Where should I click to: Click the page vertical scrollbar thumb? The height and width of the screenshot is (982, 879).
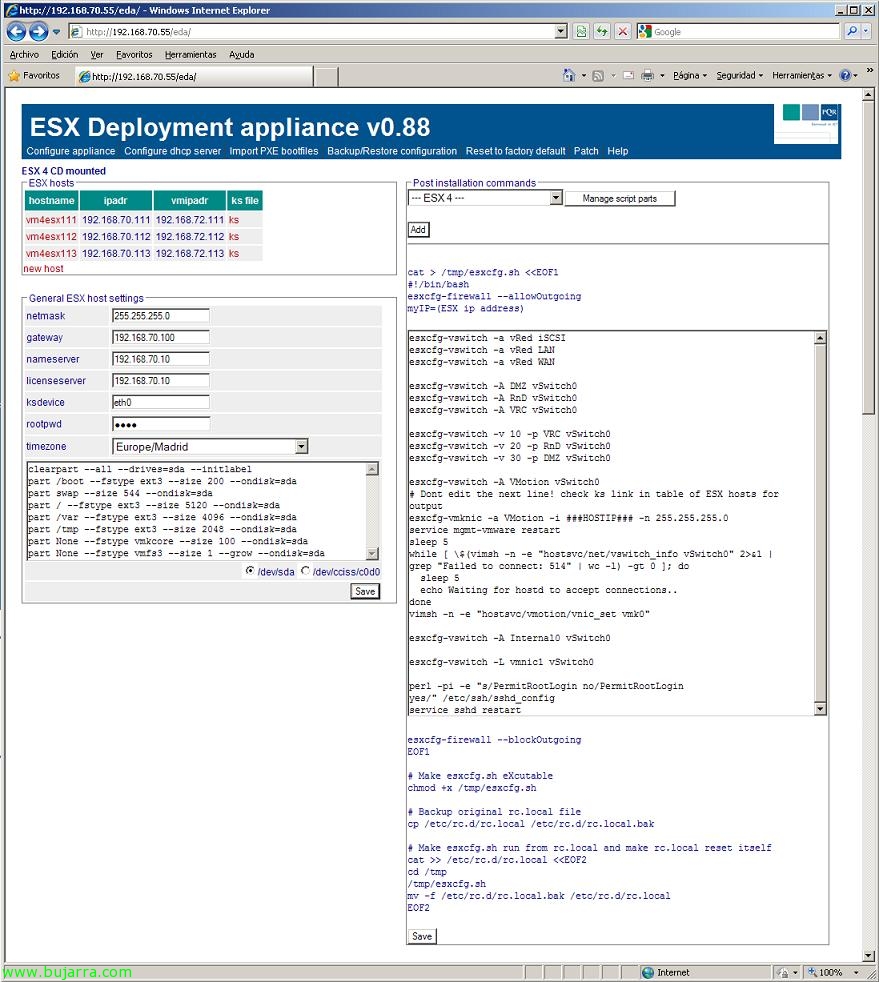click(868, 257)
